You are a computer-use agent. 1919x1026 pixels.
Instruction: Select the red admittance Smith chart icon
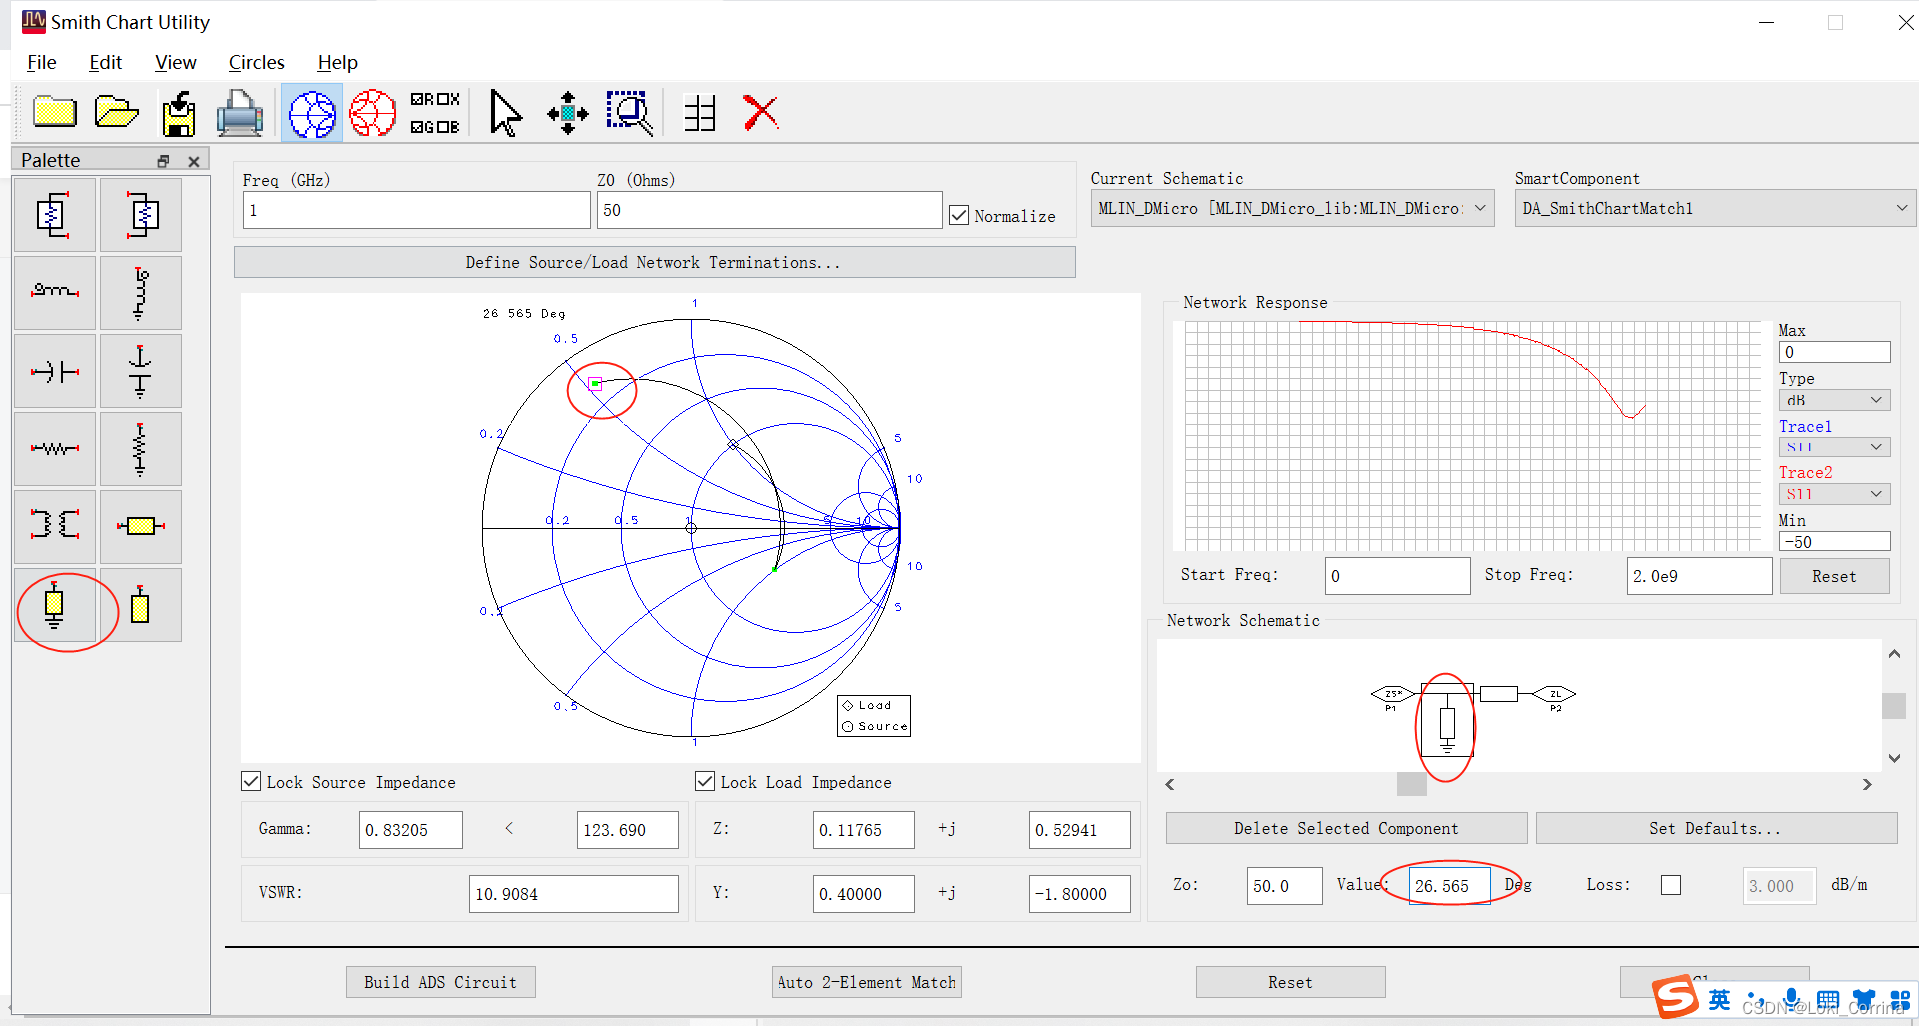pos(372,113)
